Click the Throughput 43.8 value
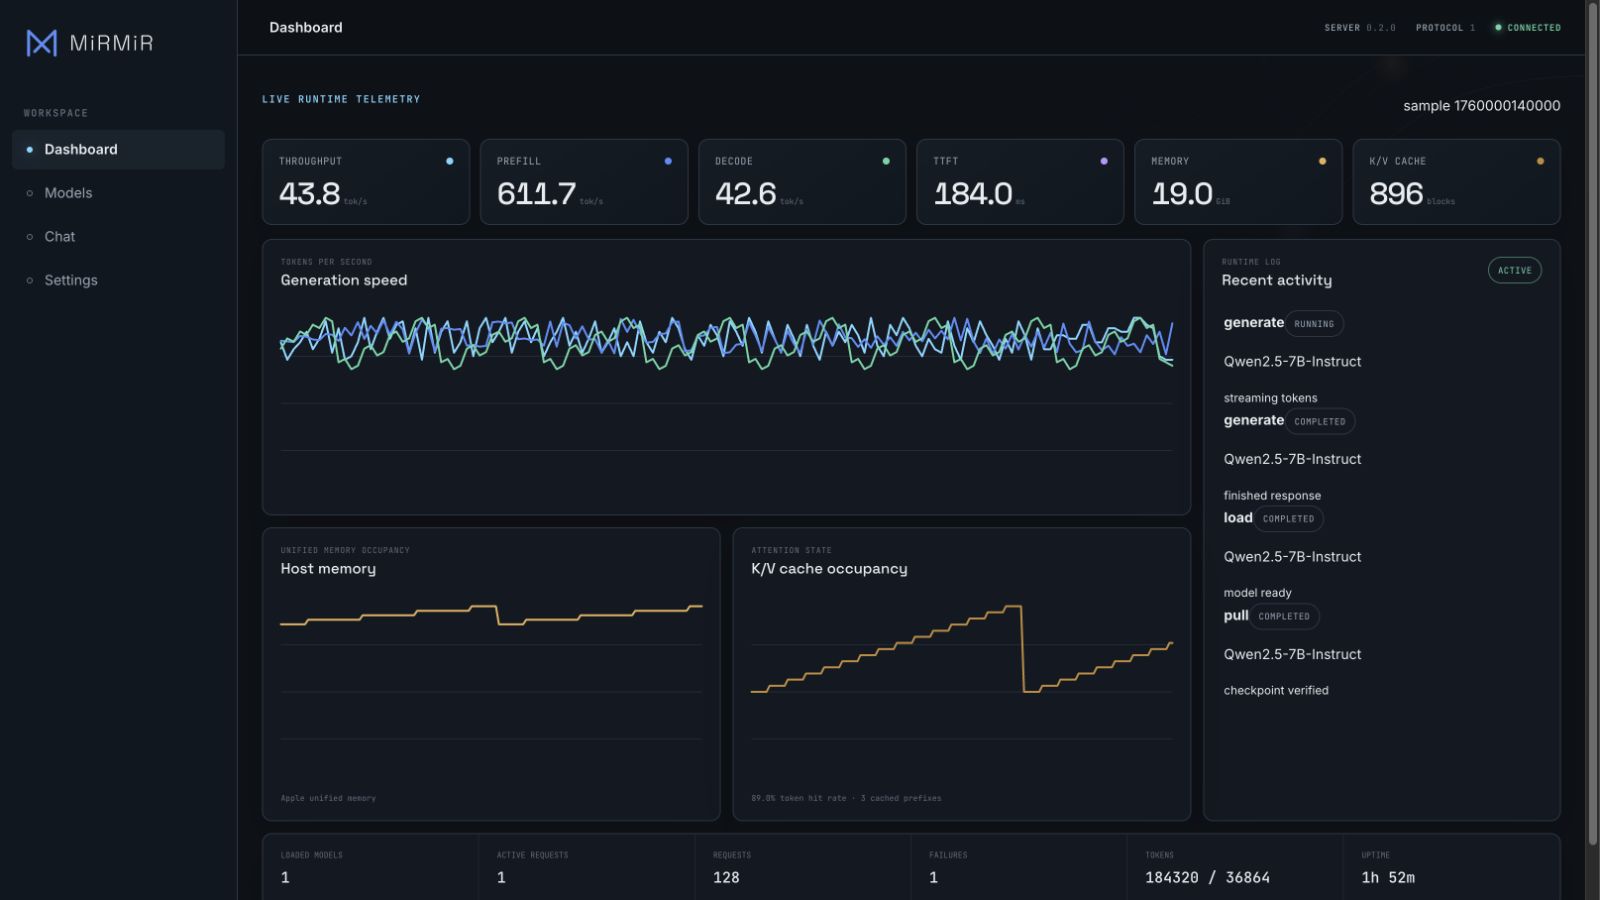 click(309, 193)
